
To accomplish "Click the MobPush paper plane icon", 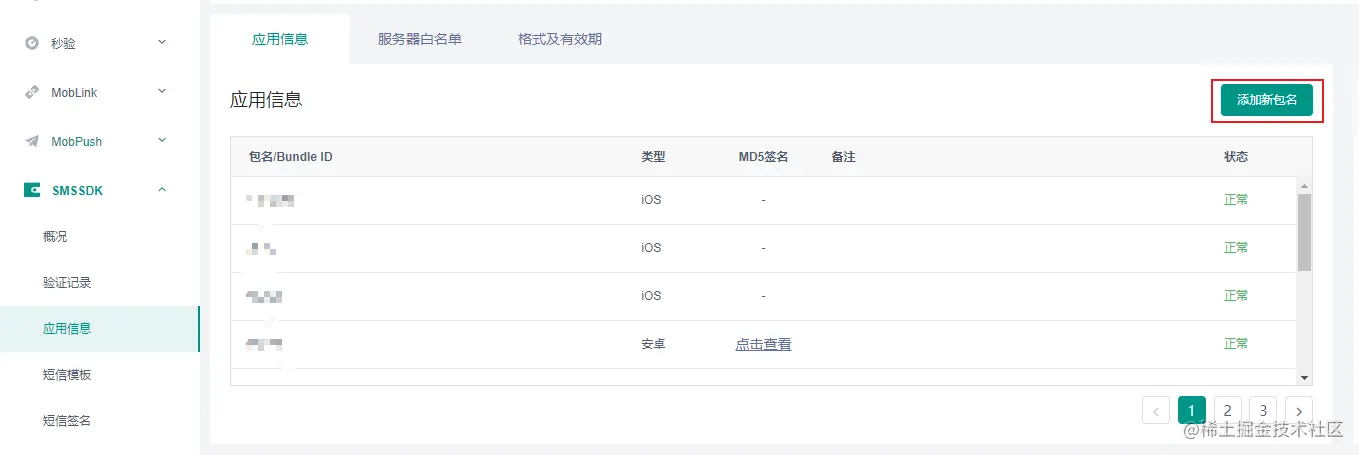I will click(x=32, y=141).
